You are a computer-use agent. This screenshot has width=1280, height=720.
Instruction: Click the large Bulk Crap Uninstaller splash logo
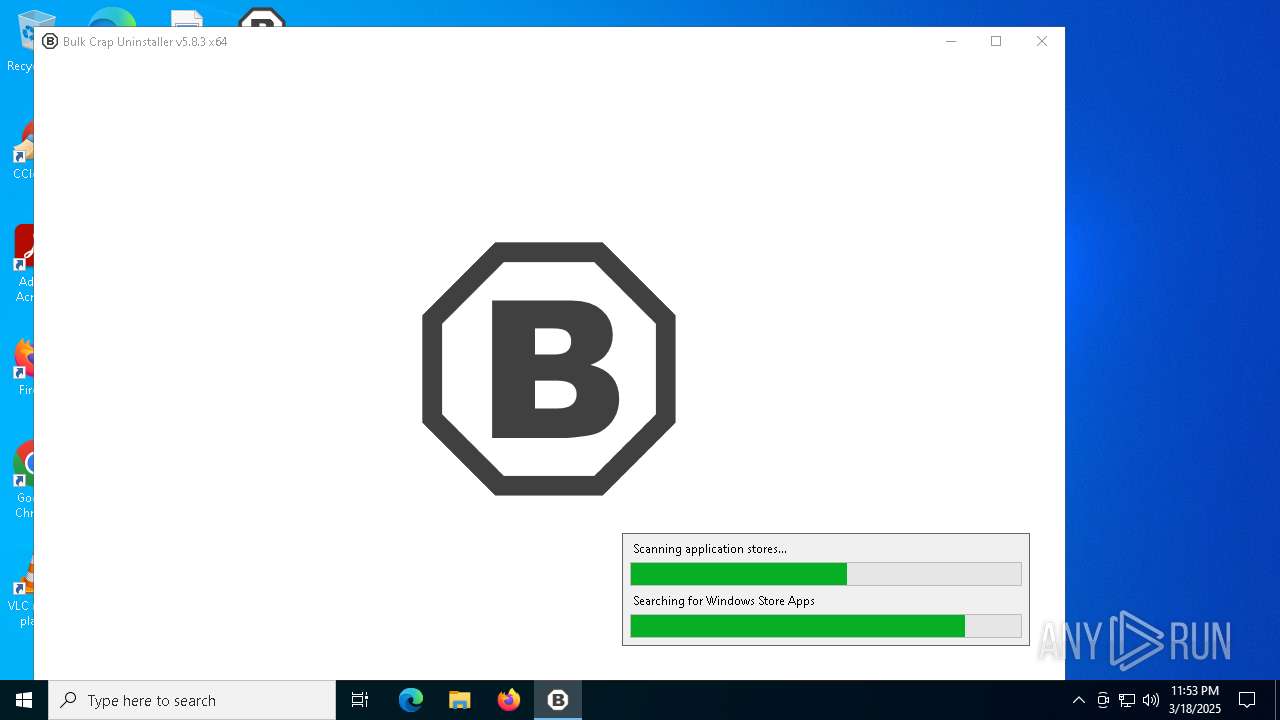click(x=549, y=368)
